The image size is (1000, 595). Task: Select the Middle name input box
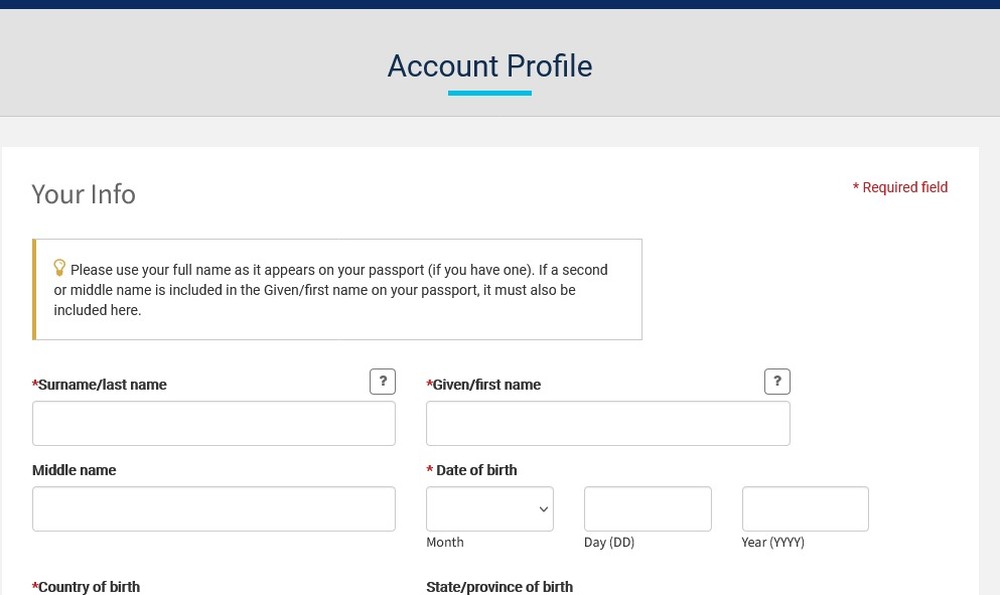(214, 509)
